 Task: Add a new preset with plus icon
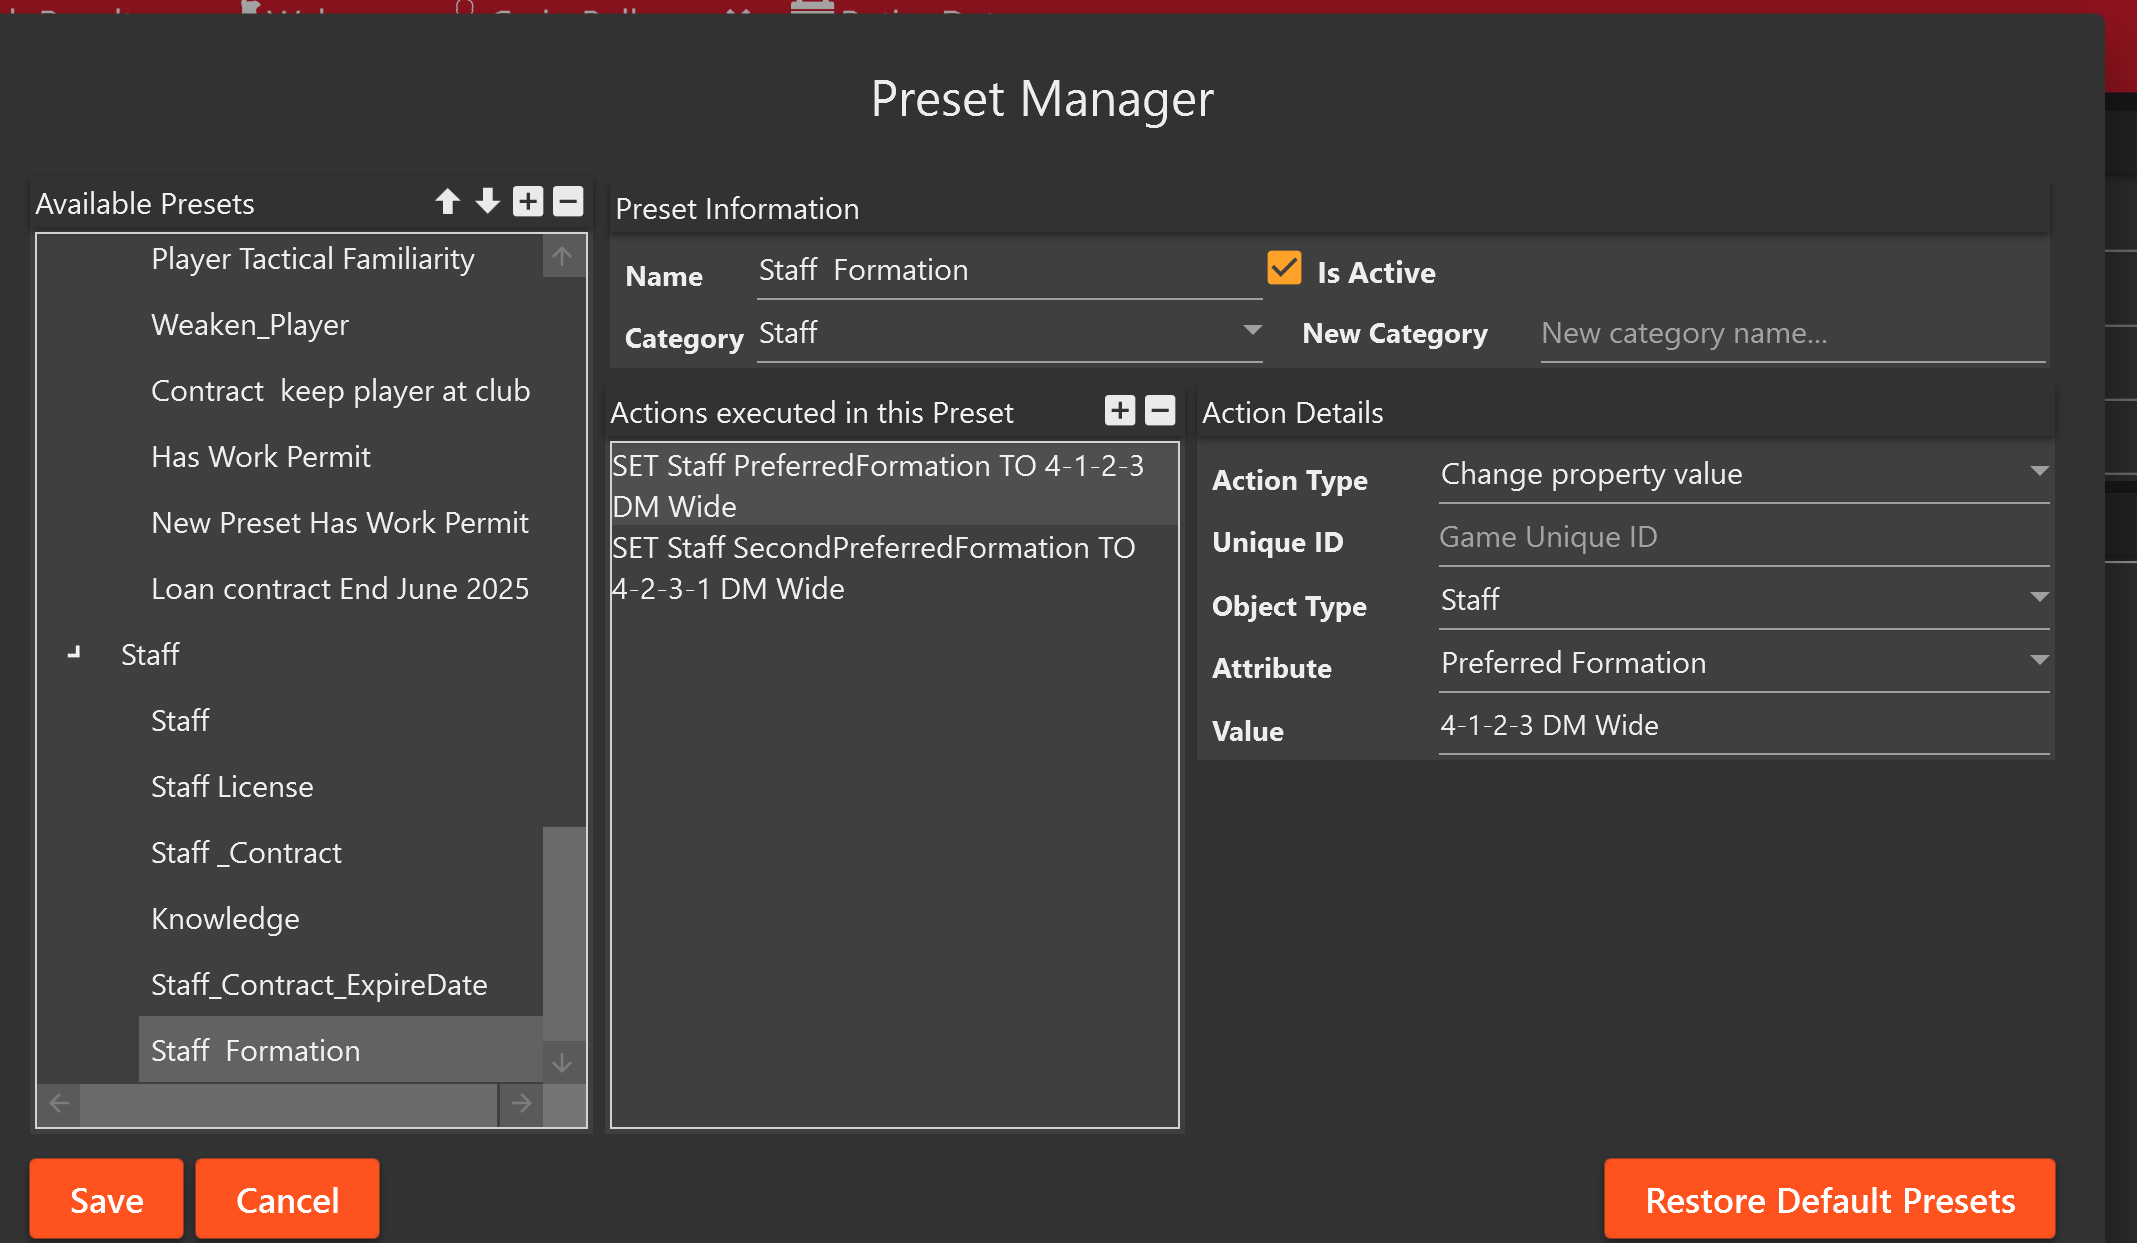point(528,202)
